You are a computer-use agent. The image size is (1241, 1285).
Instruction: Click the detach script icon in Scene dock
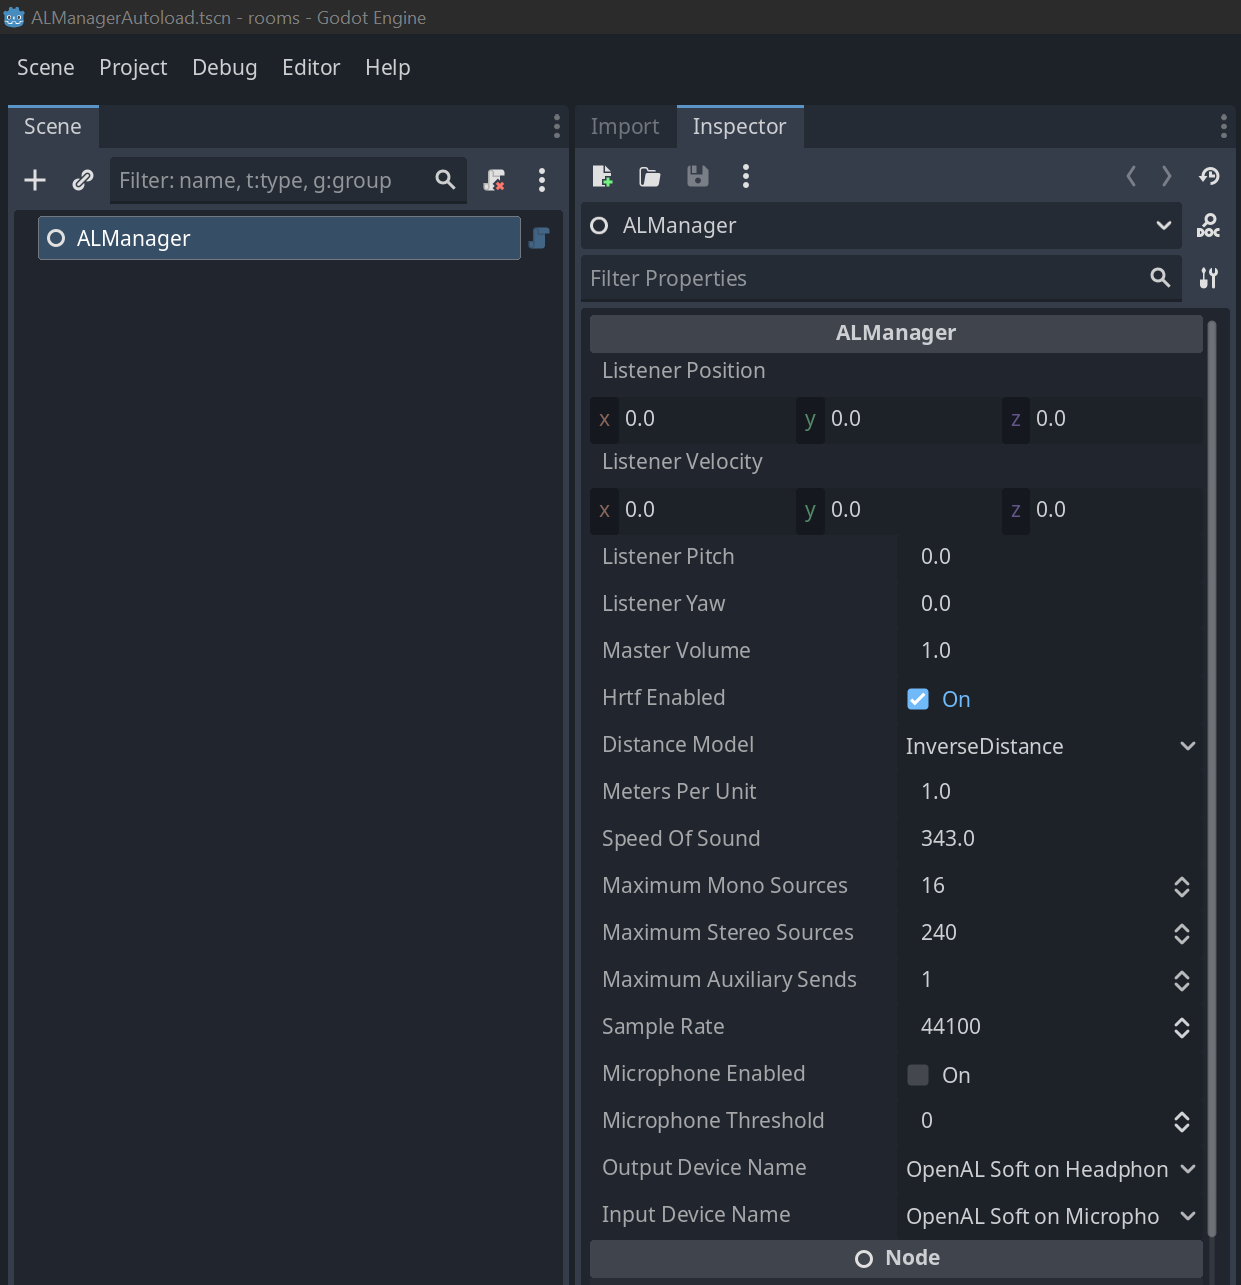click(494, 180)
